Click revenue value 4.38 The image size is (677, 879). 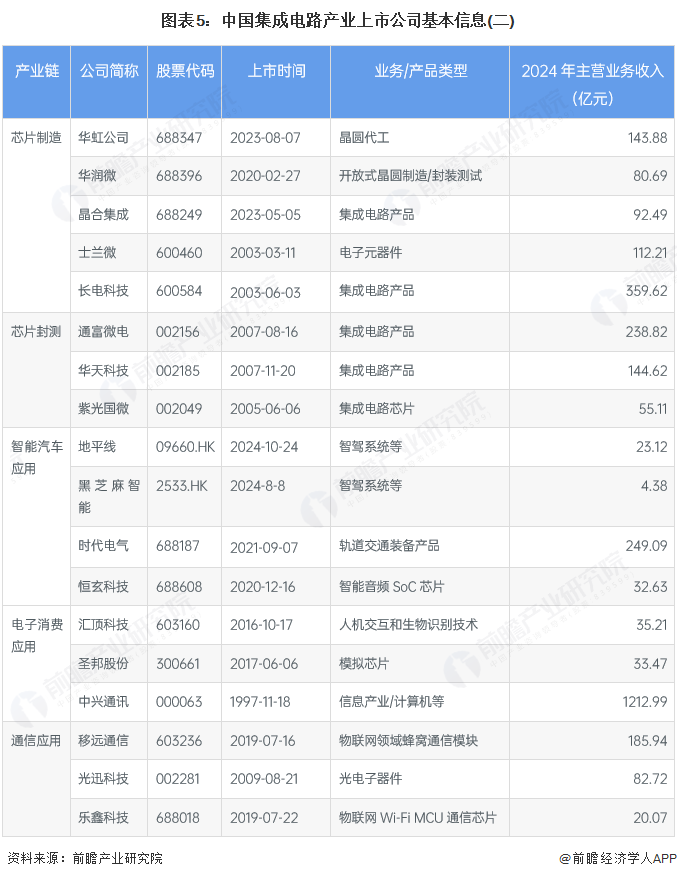point(654,485)
